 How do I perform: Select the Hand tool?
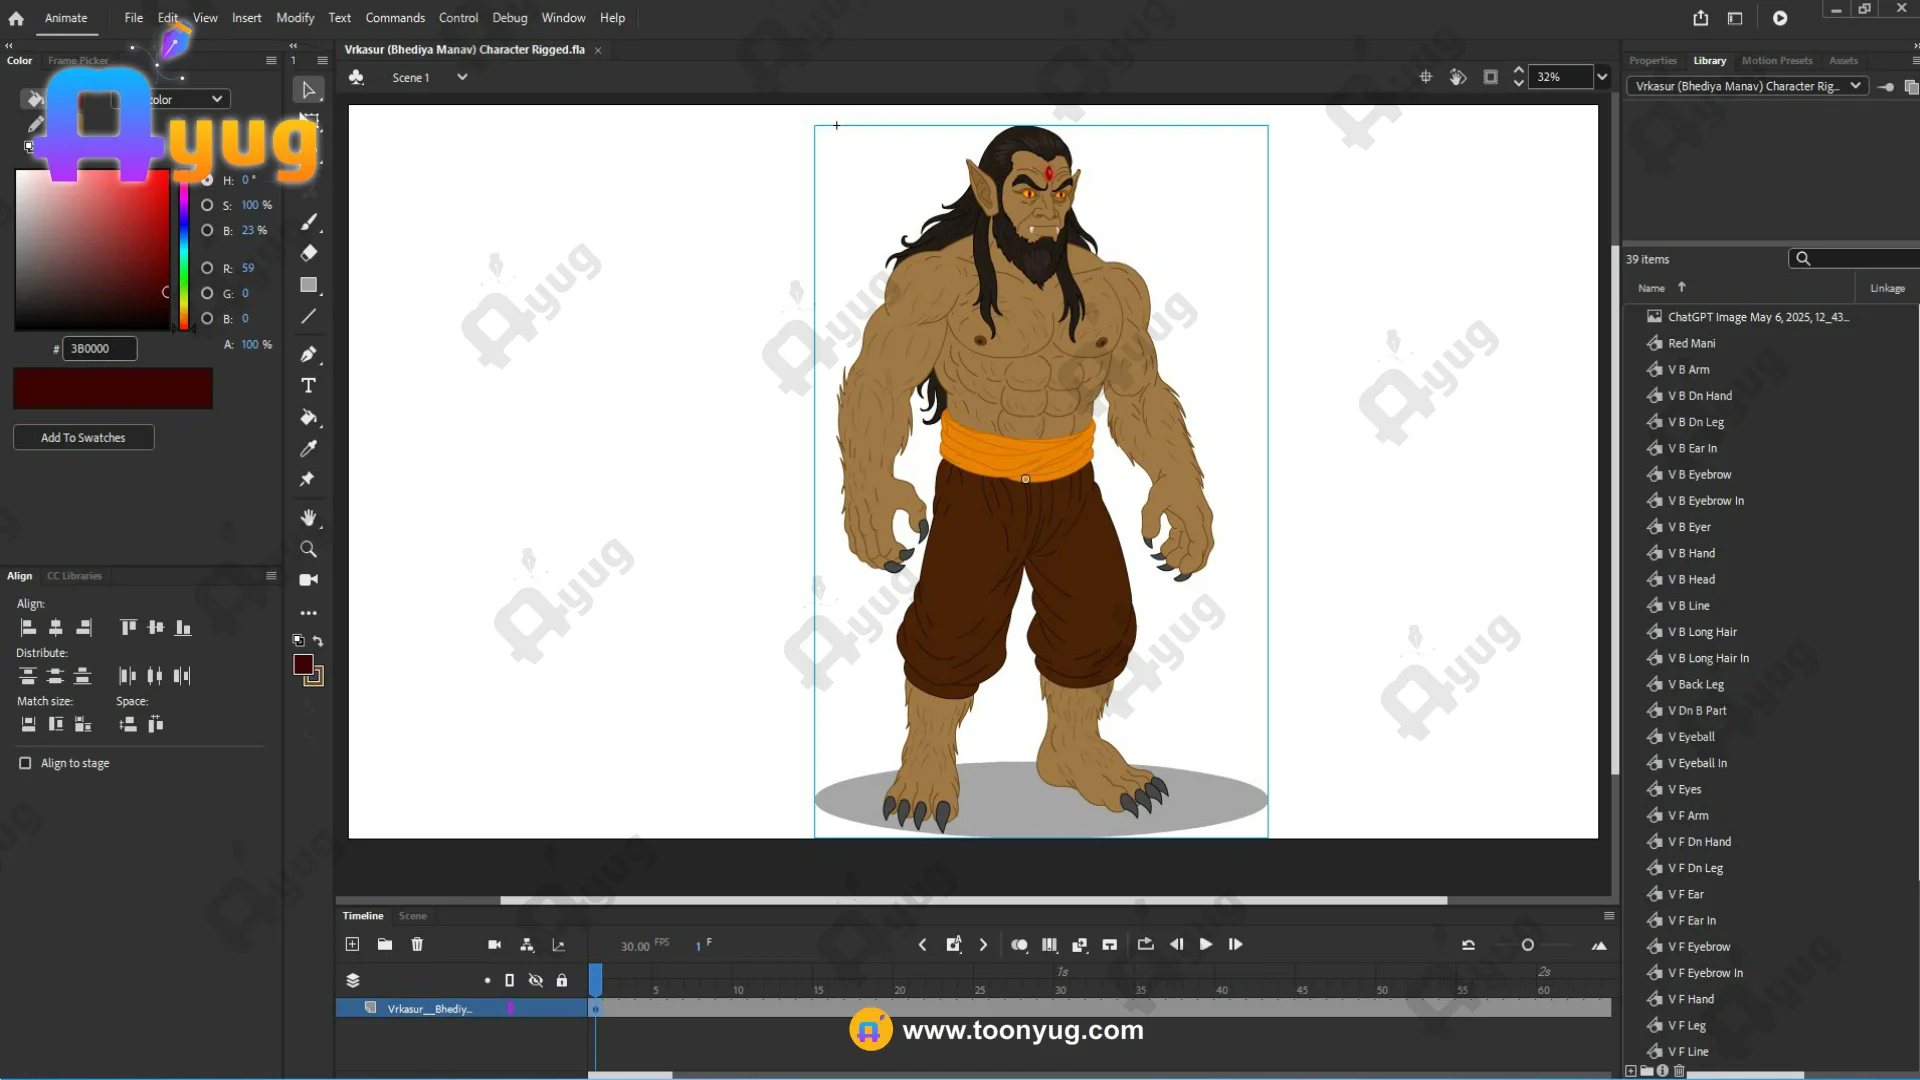(x=308, y=517)
